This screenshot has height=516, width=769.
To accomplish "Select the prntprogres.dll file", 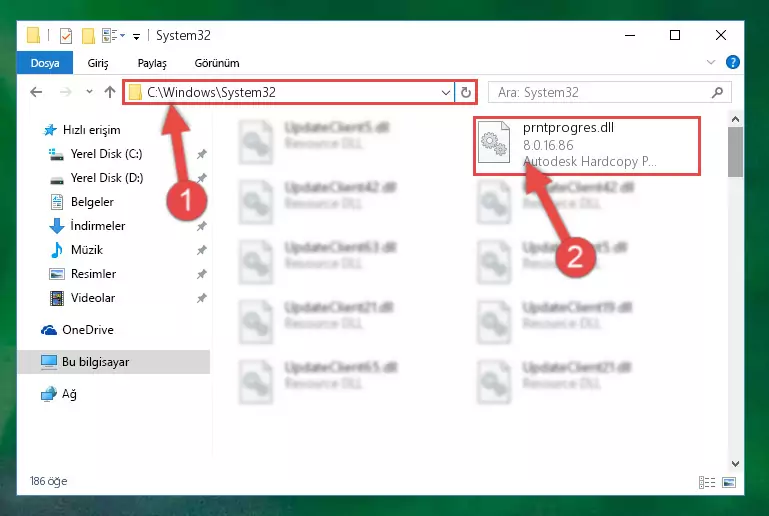I will point(587,146).
